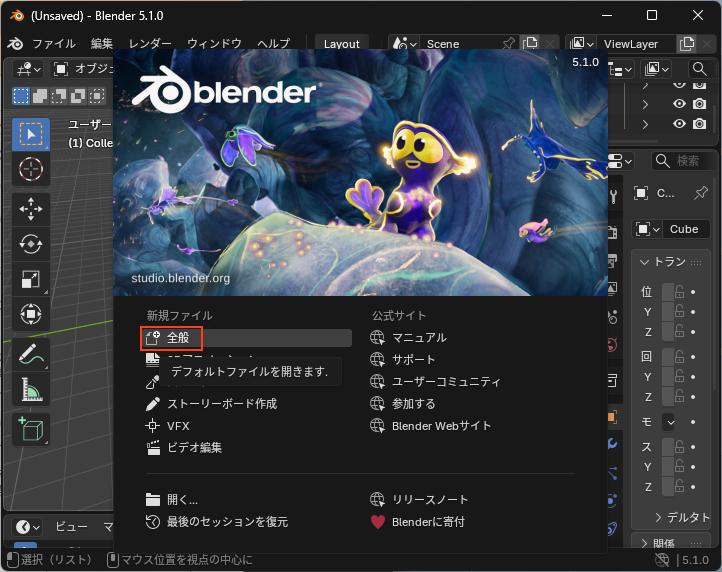Open the 3D Viewport editor type dropdown
This screenshot has height=572, width=722.
pos(28,70)
